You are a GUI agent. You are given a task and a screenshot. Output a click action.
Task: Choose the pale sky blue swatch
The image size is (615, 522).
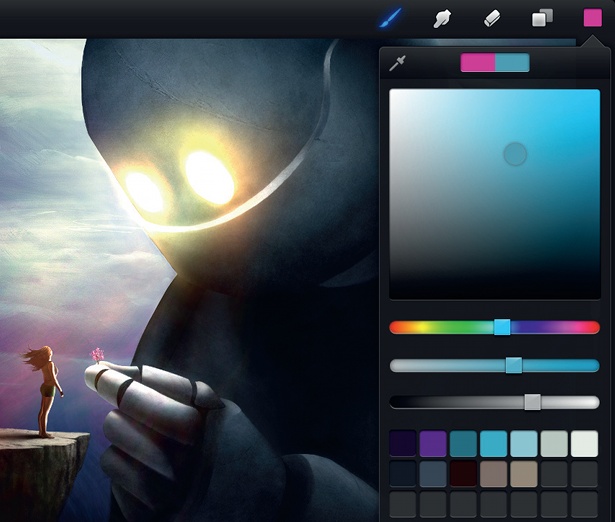[524, 444]
